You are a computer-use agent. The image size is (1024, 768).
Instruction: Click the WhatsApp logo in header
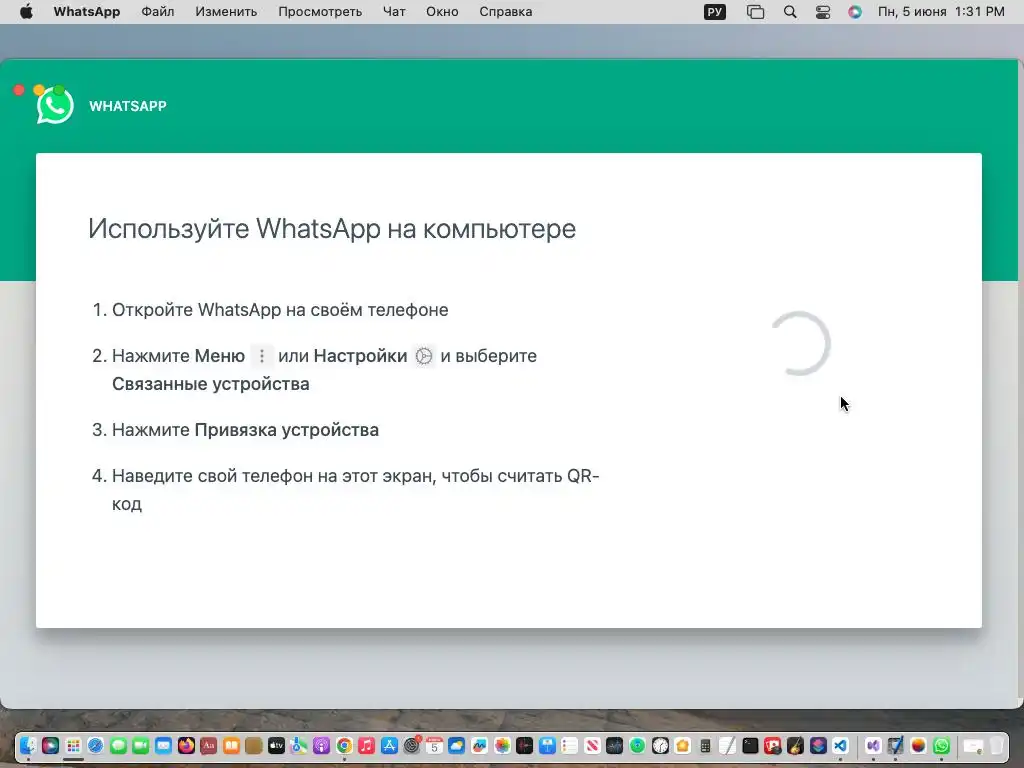point(55,105)
